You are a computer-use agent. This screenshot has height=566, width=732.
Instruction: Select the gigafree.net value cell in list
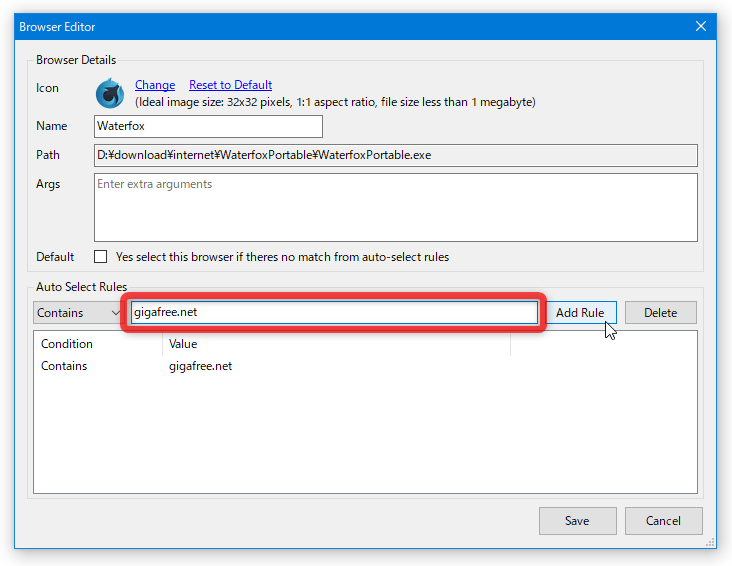click(x=200, y=366)
